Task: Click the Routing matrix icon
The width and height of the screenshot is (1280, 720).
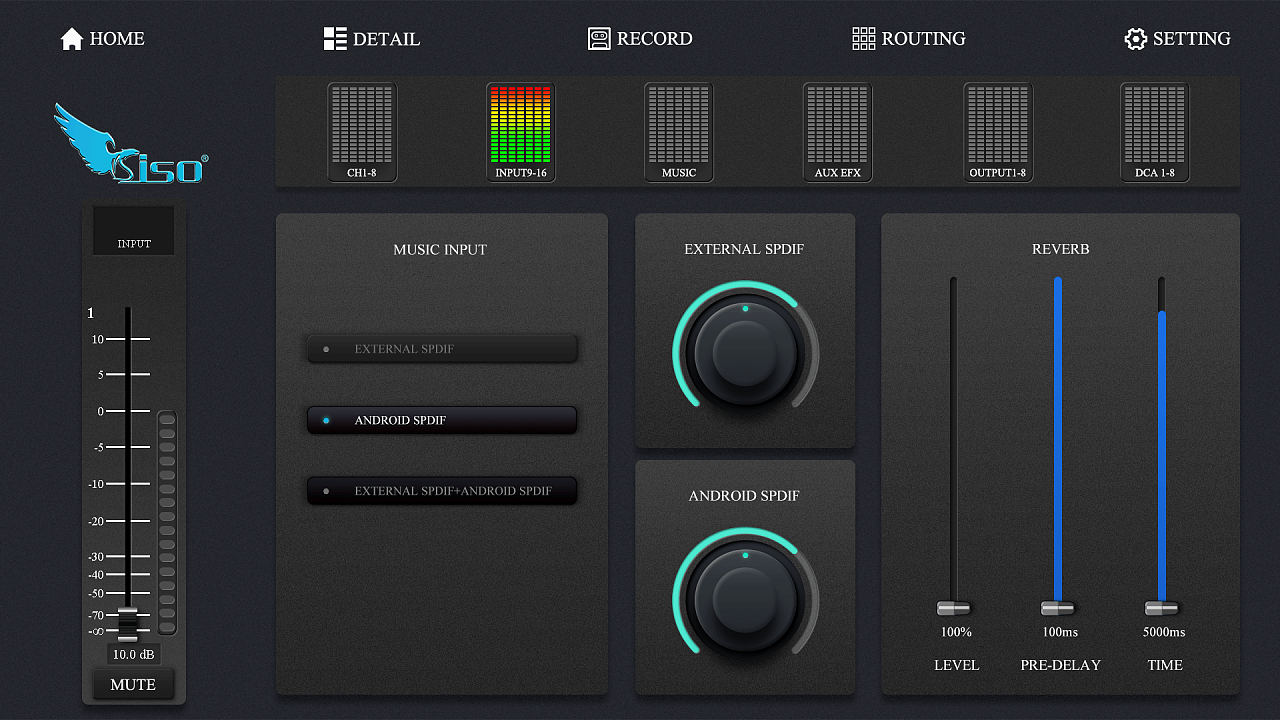Action: pos(863,39)
